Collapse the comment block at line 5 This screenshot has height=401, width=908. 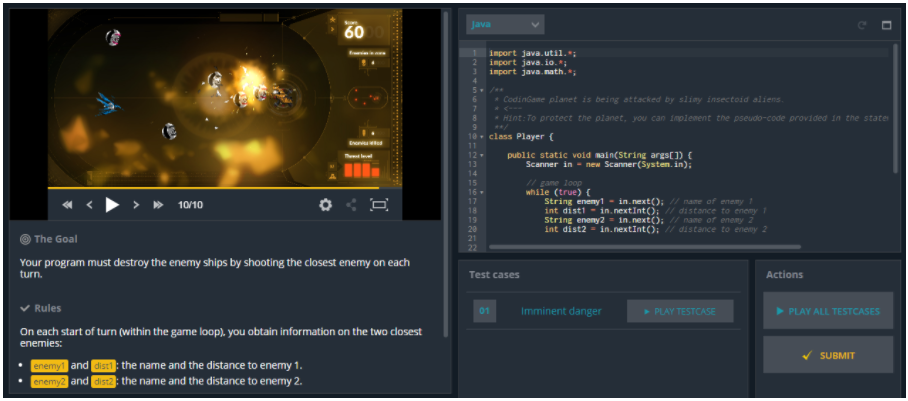click(482, 90)
